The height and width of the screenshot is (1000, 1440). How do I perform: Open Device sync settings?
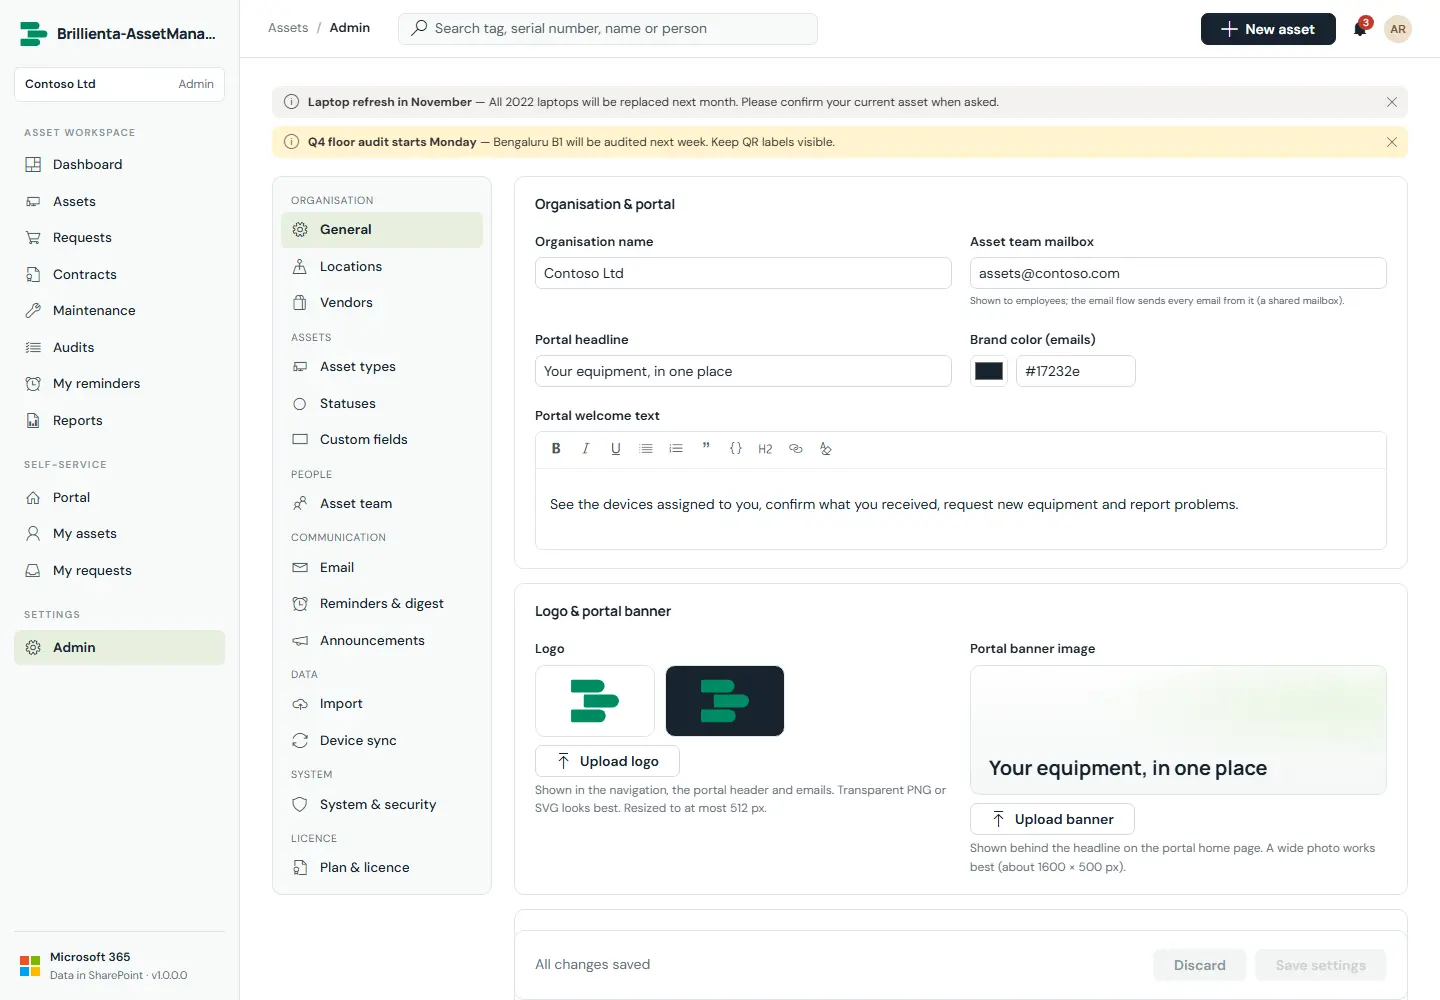point(382,740)
